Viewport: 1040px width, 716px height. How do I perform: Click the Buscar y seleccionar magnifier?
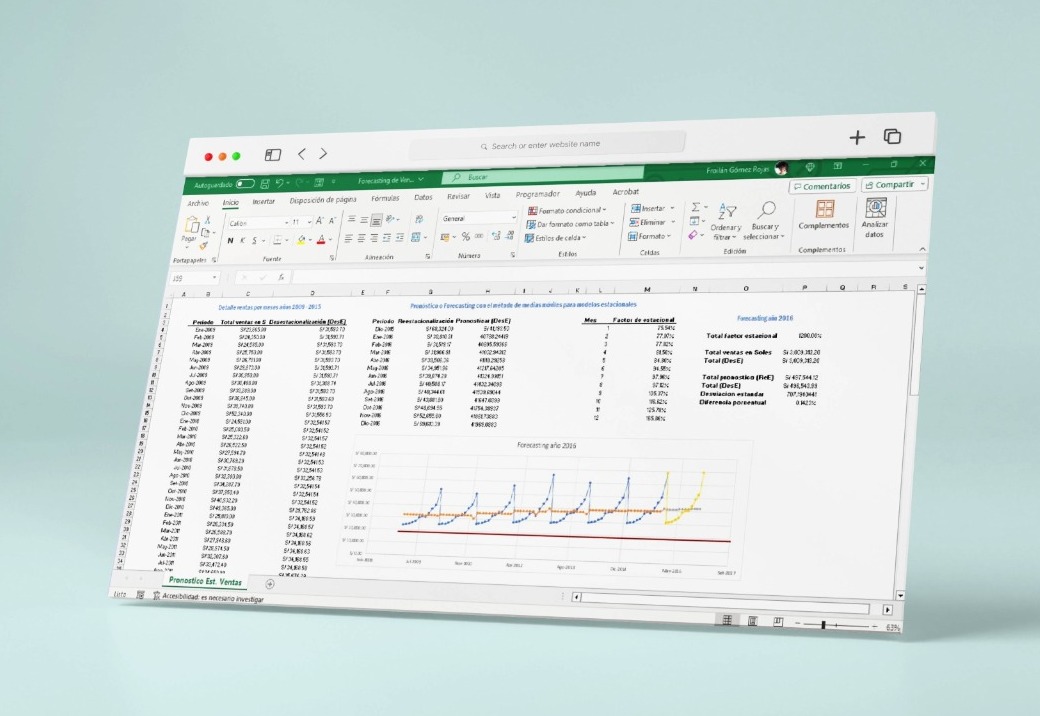(767, 210)
